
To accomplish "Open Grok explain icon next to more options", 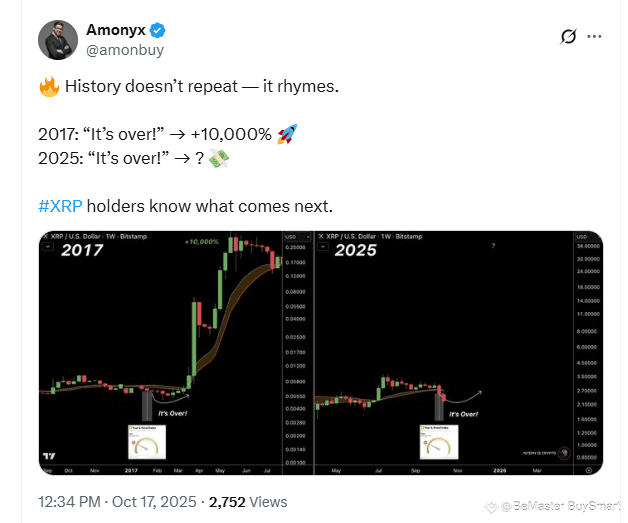I will point(568,36).
